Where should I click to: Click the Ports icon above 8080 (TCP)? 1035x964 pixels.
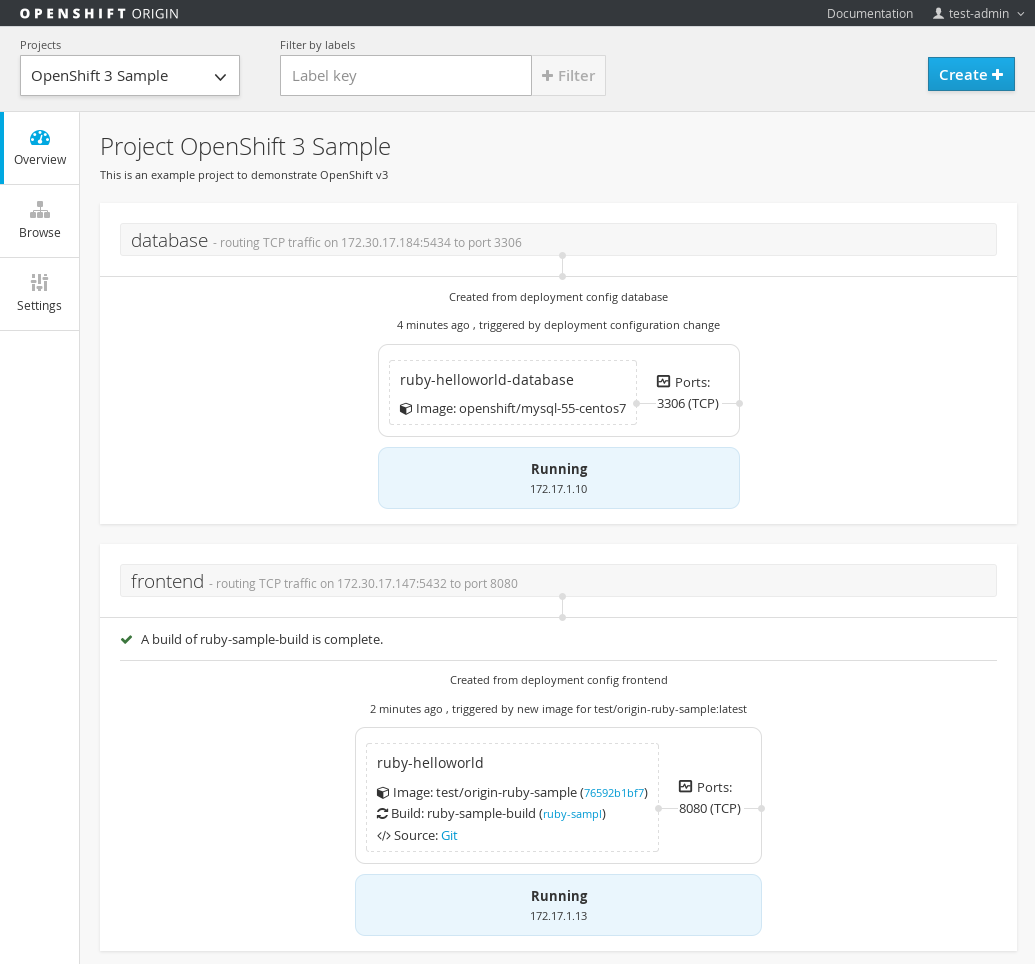coord(686,786)
